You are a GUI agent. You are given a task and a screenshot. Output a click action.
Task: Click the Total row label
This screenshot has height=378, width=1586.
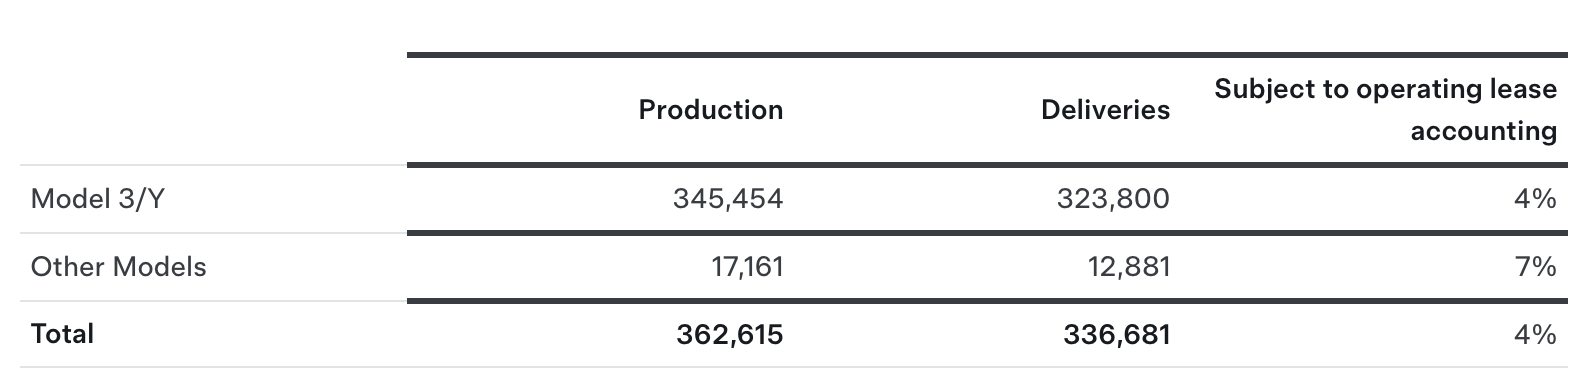click(62, 334)
